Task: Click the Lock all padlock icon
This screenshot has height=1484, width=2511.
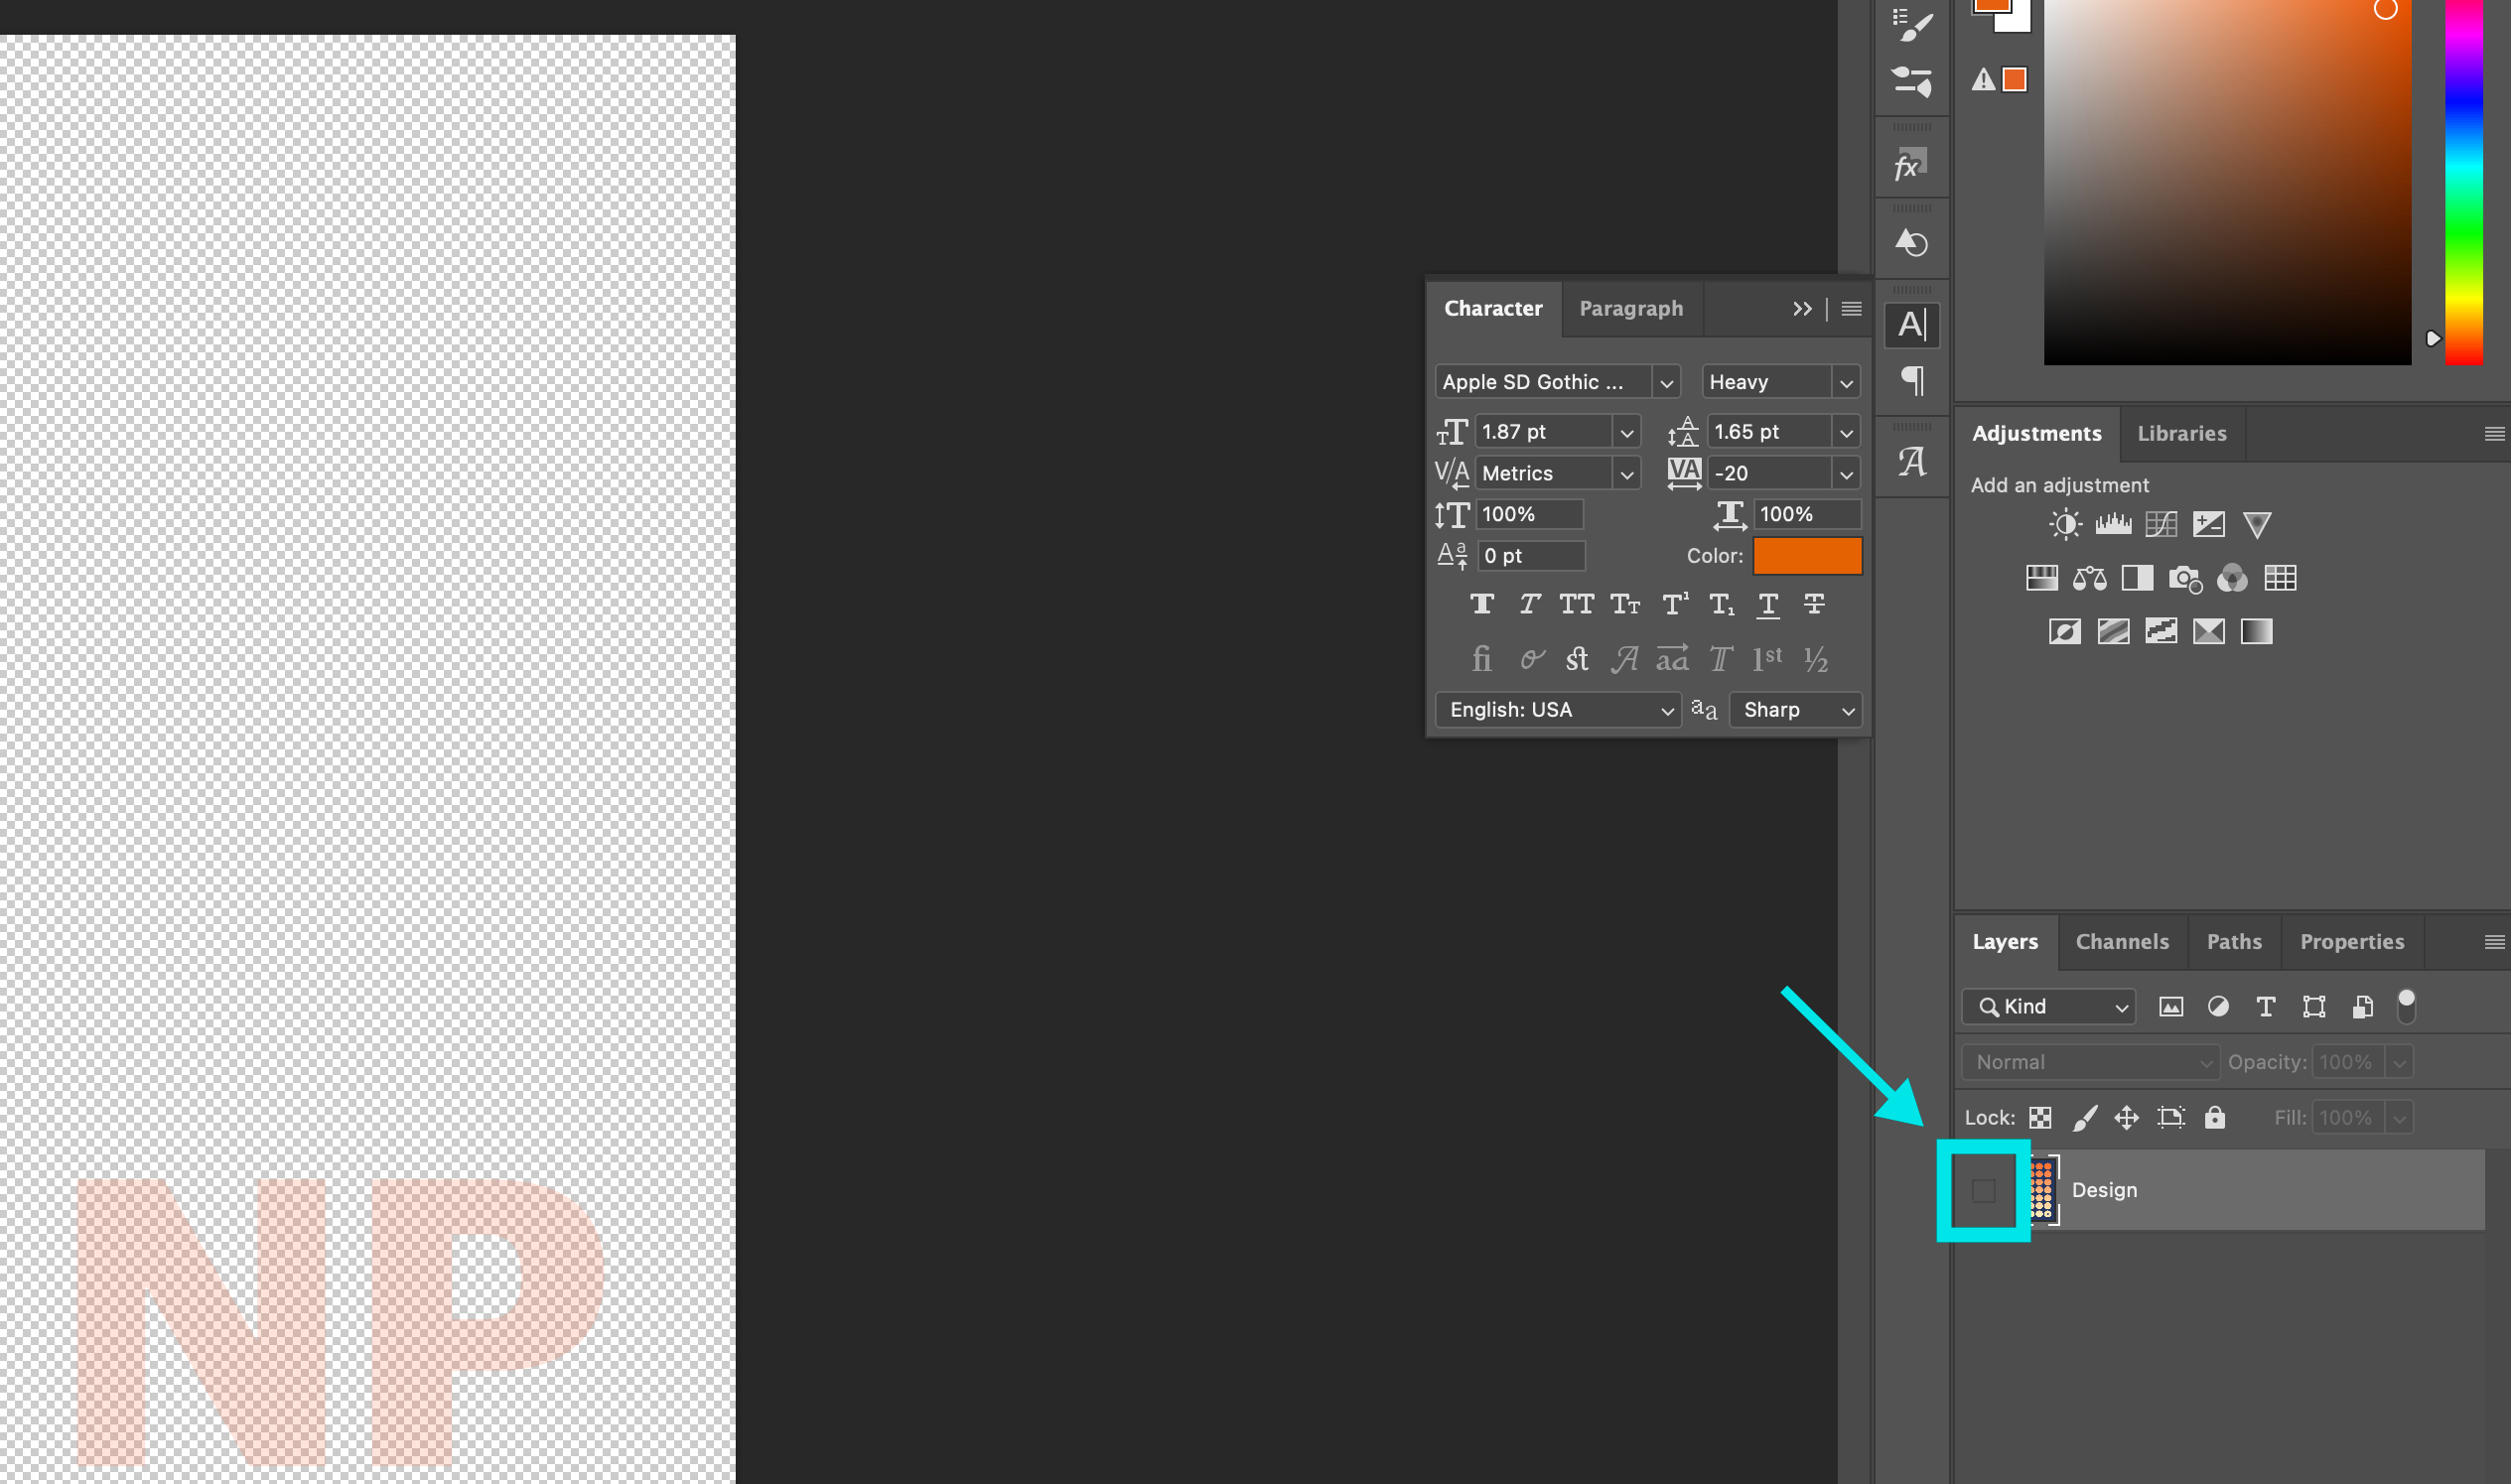Action: pyautogui.click(x=2214, y=1117)
